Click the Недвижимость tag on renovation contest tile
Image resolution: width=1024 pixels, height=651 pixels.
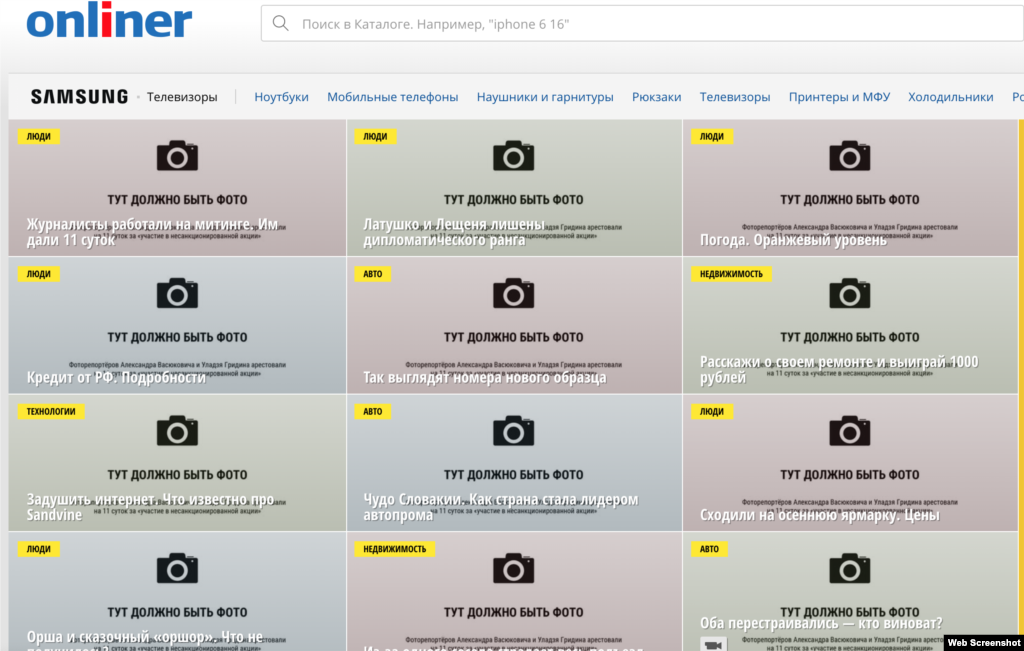(730, 274)
